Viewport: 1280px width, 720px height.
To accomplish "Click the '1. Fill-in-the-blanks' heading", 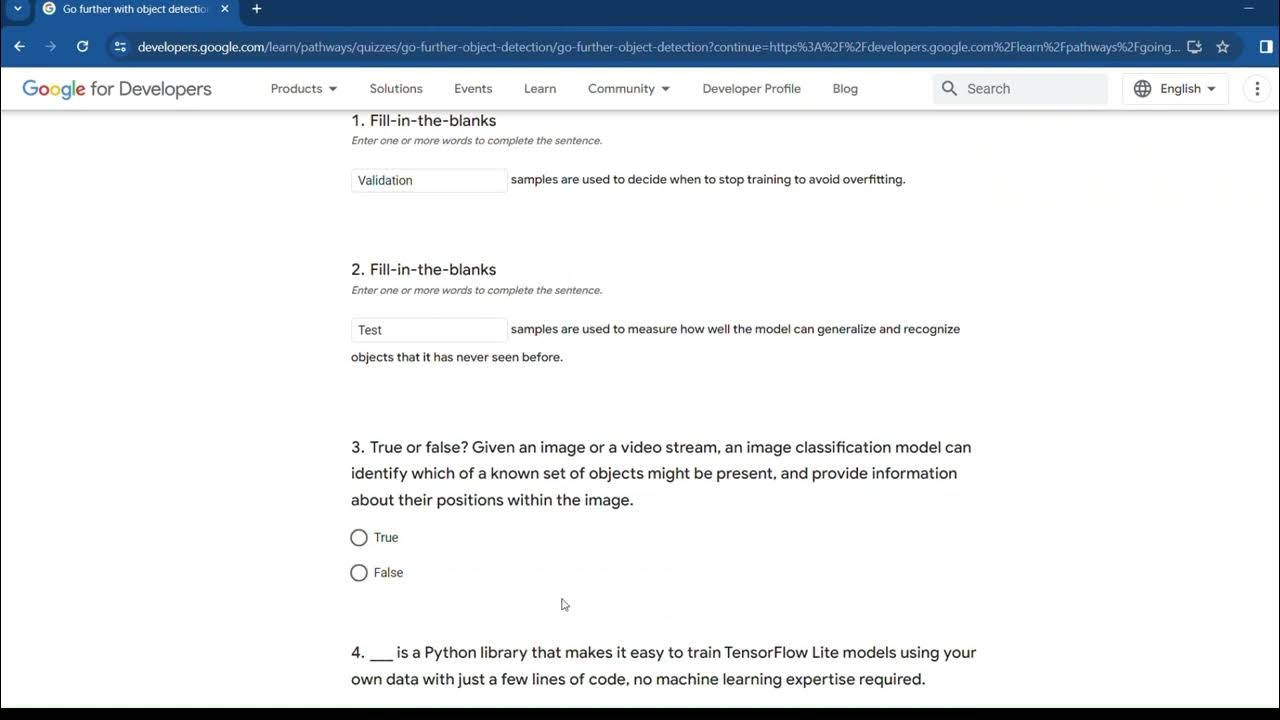I will [x=423, y=120].
